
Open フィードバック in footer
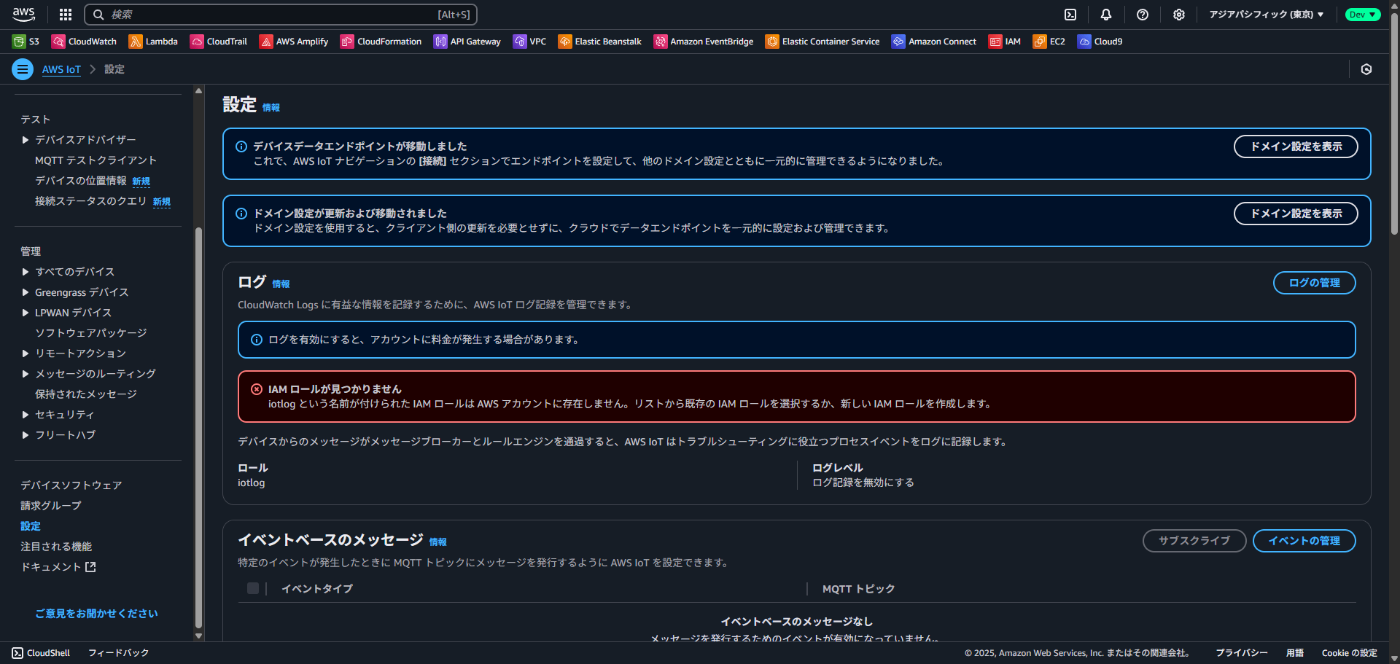(x=118, y=653)
